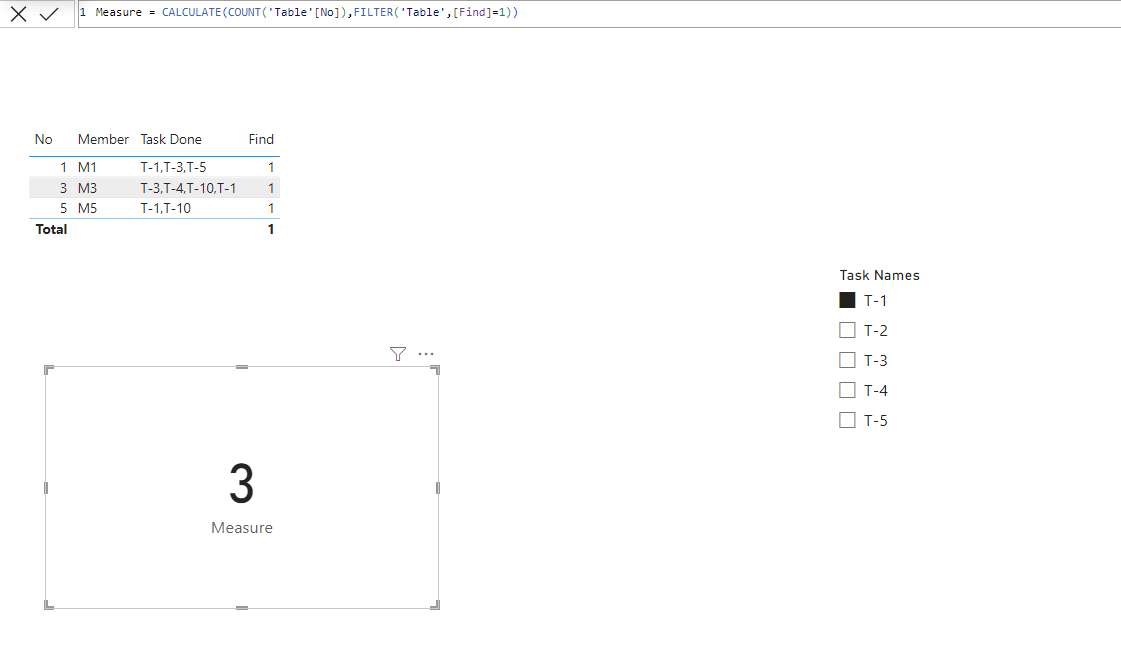Click the Task Names slicer title

pos(879,275)
